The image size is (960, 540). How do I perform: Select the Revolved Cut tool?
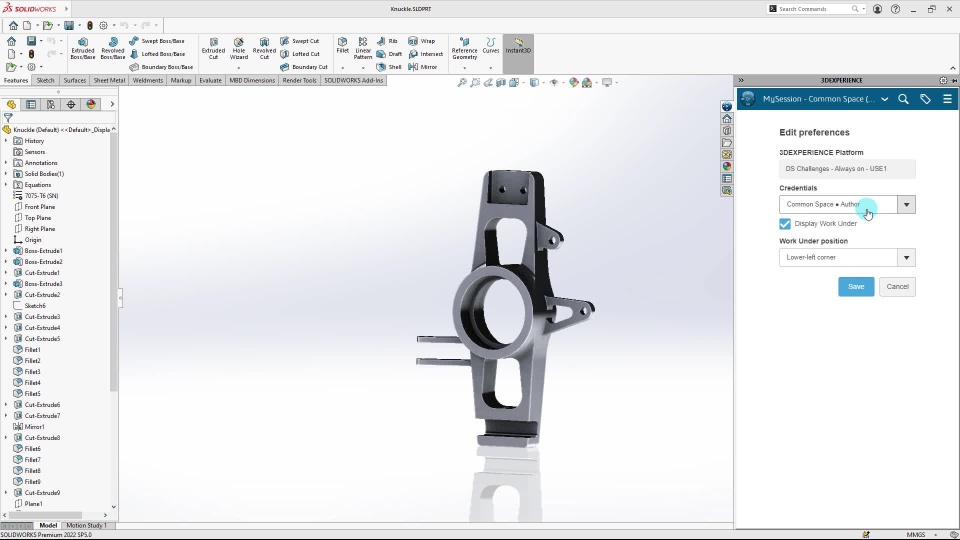[x=264, y=48]
